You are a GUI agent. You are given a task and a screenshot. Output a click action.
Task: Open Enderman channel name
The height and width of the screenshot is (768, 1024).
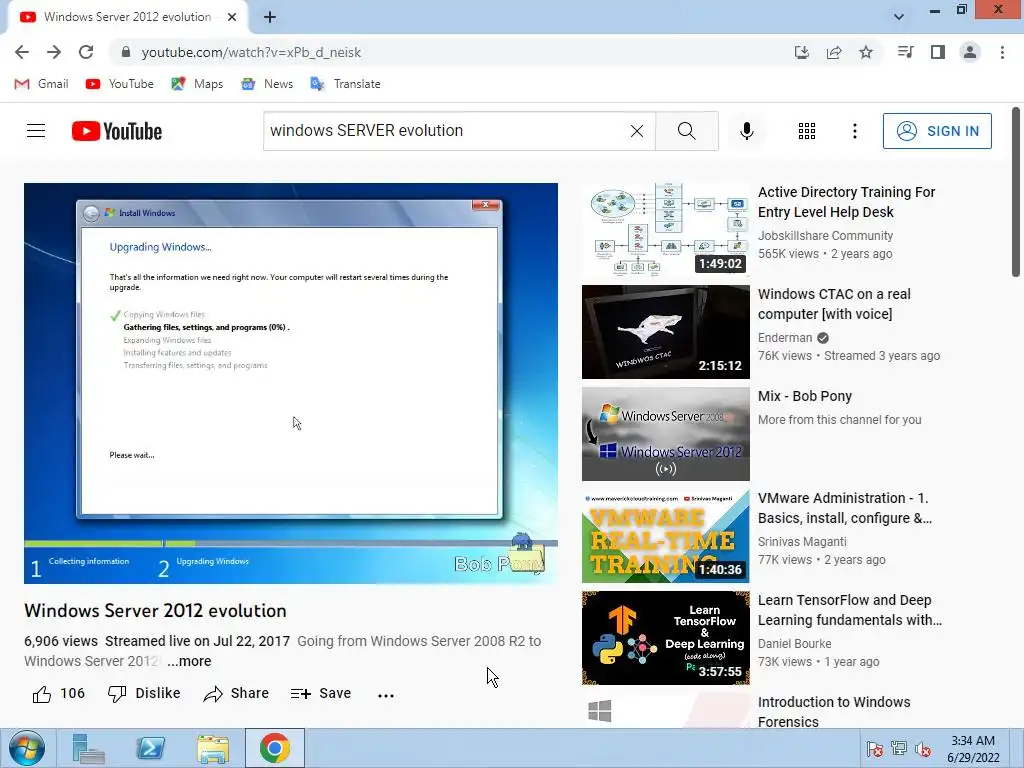tap(785, 338)
